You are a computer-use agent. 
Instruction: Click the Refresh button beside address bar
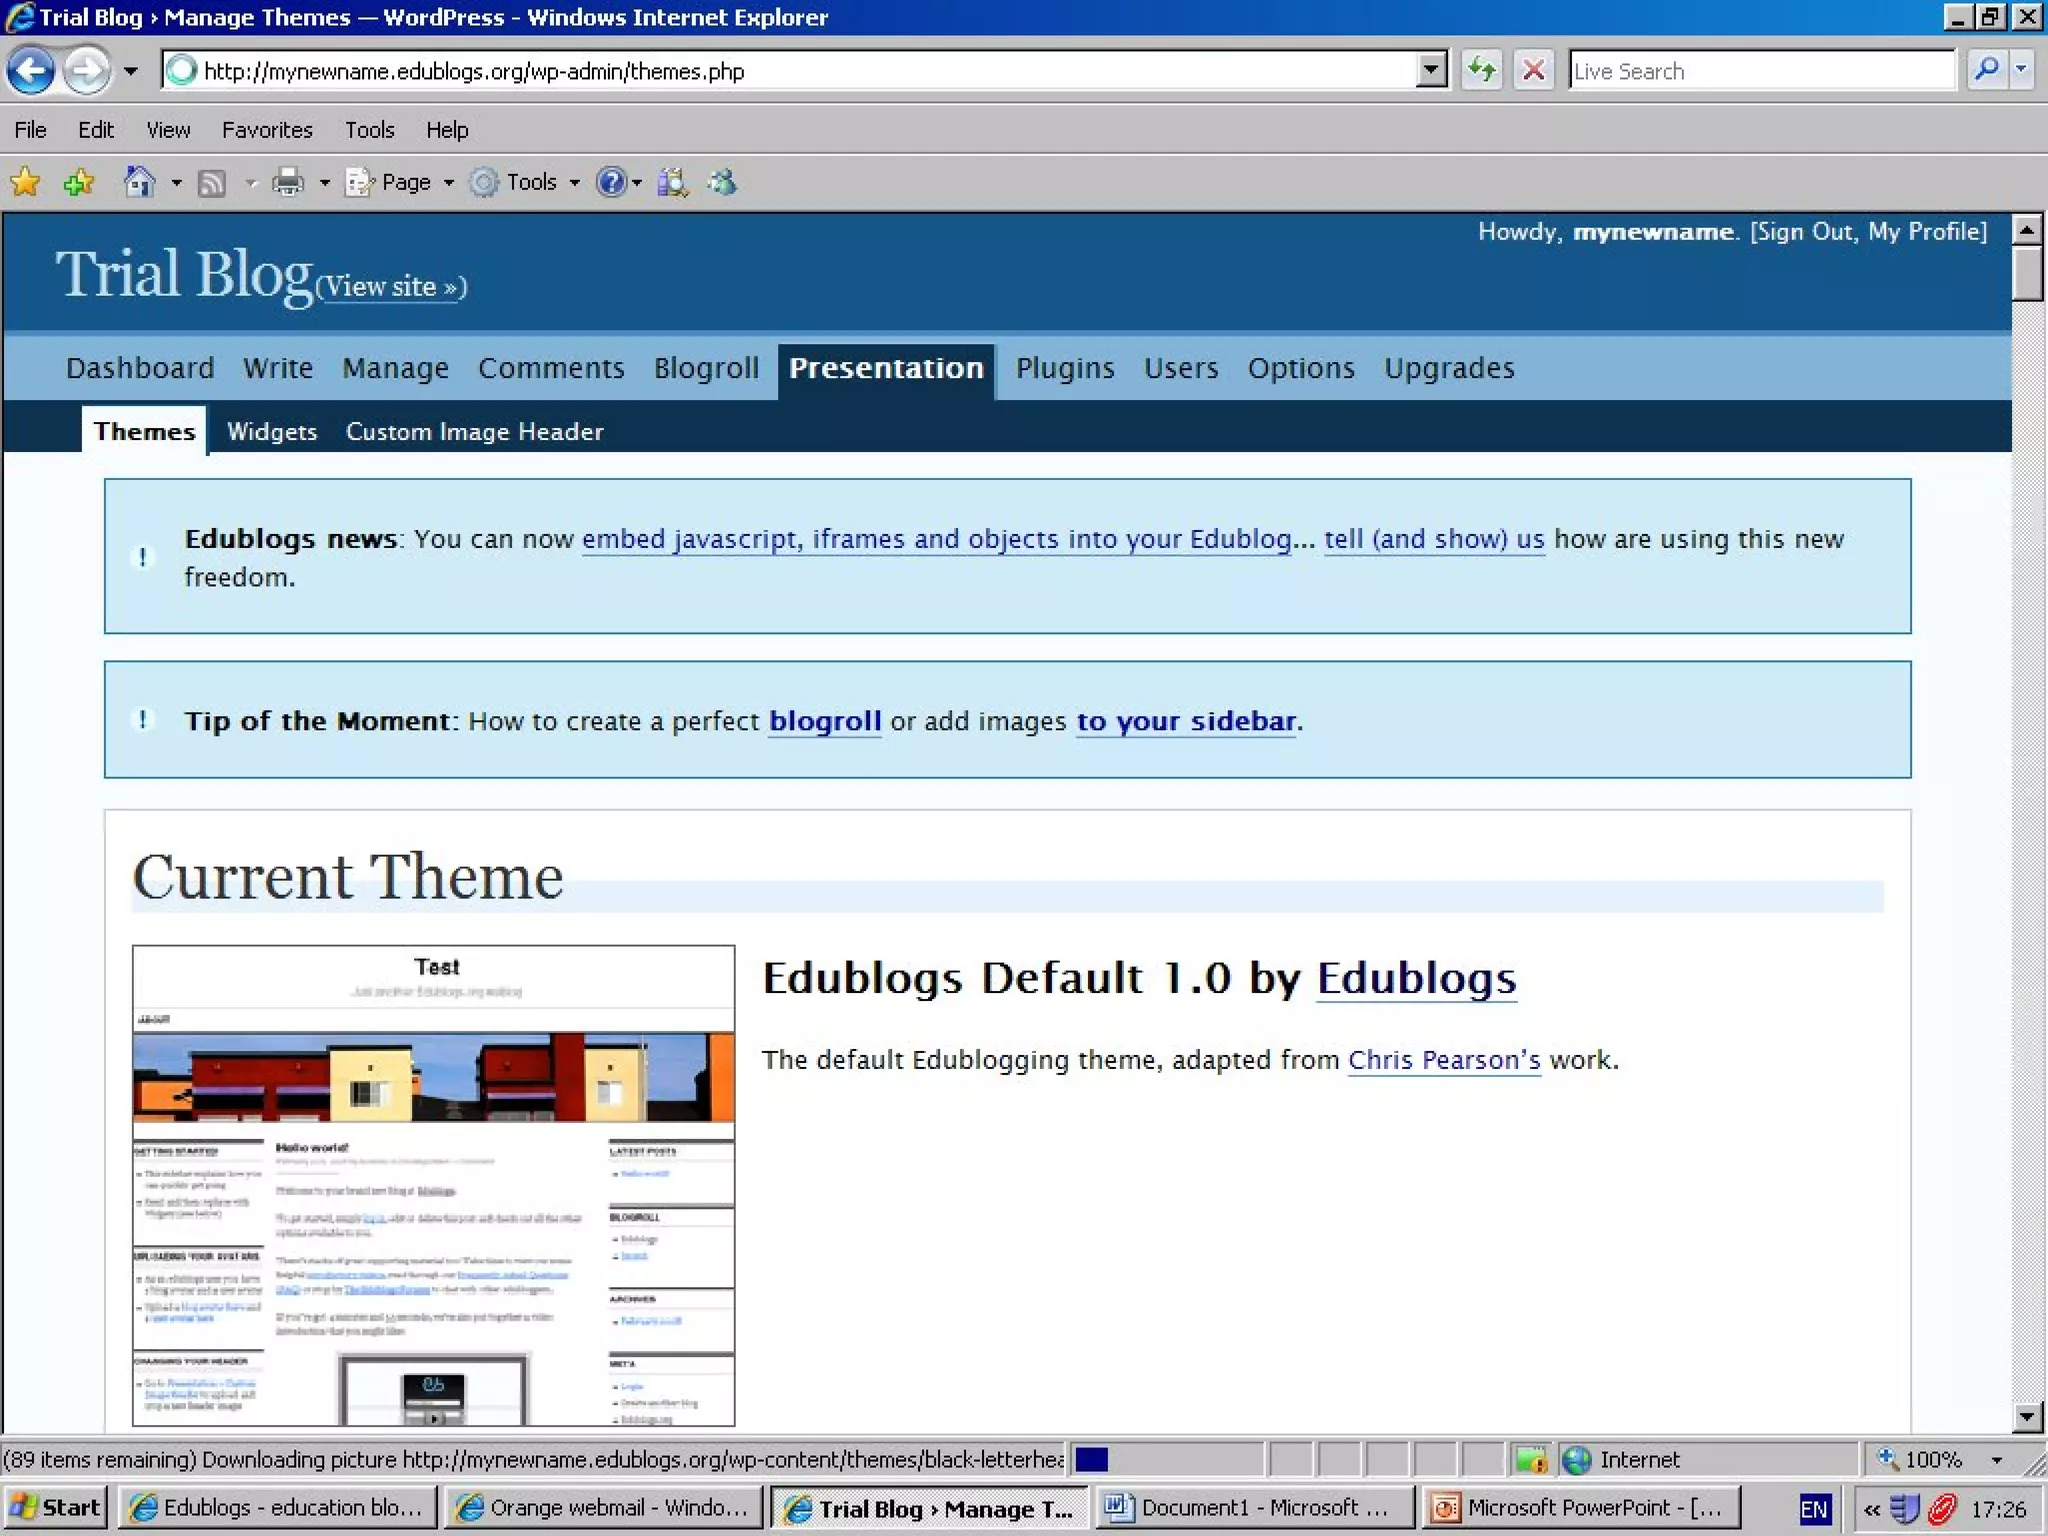tap(1482, 71)
